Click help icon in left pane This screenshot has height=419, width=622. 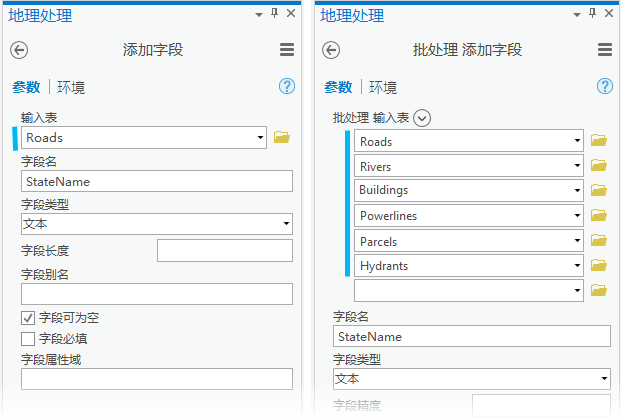tap(287, 87)
